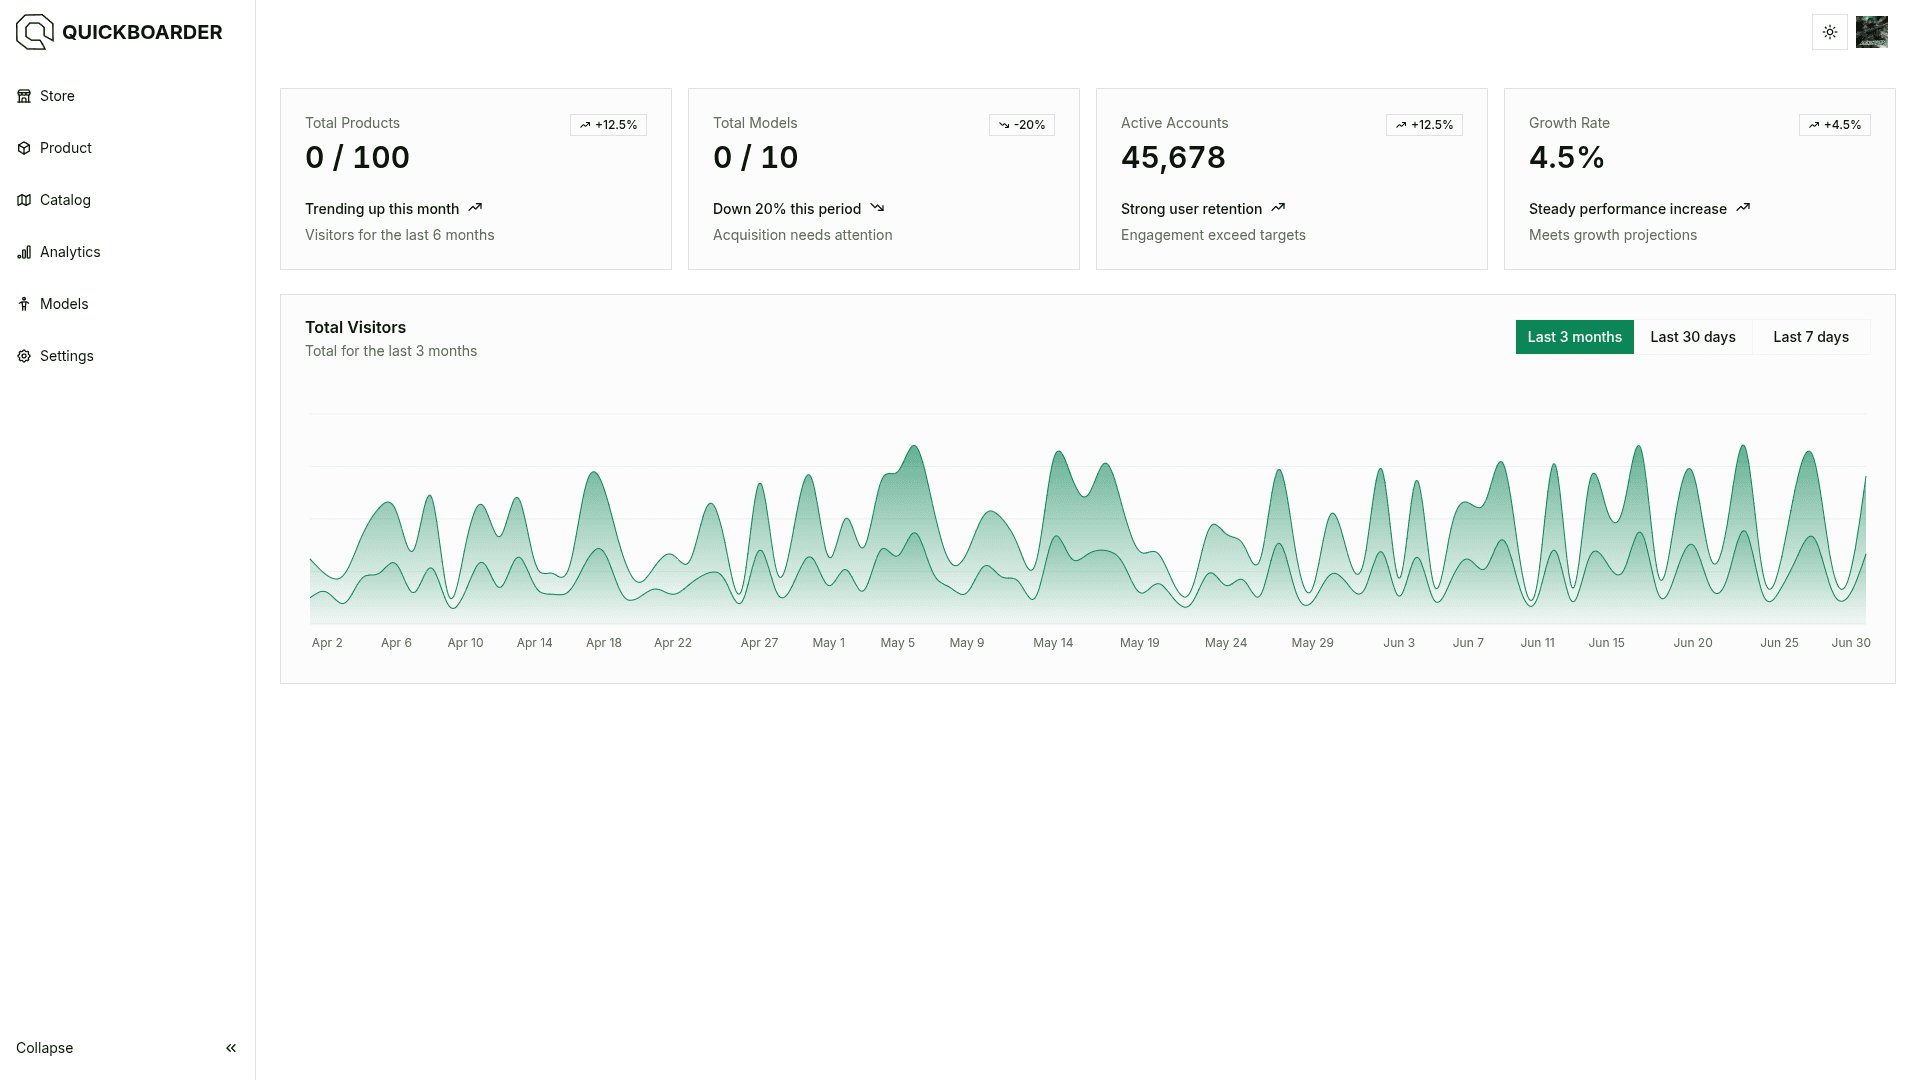Switch chart to Last 30 days
The width and height of the screenshot is (1920, 1080).
[1692, 337]
